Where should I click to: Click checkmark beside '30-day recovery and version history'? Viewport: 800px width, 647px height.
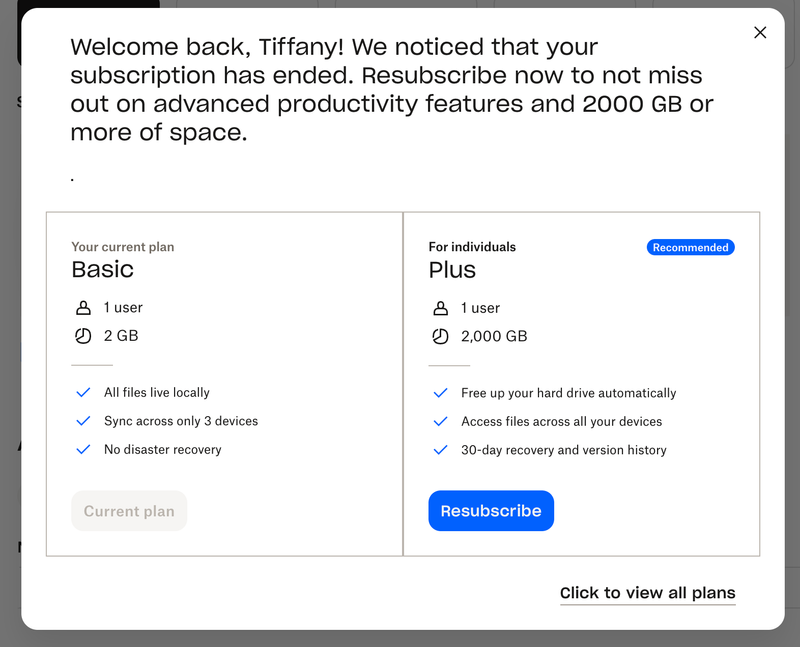tap(440, 450)
